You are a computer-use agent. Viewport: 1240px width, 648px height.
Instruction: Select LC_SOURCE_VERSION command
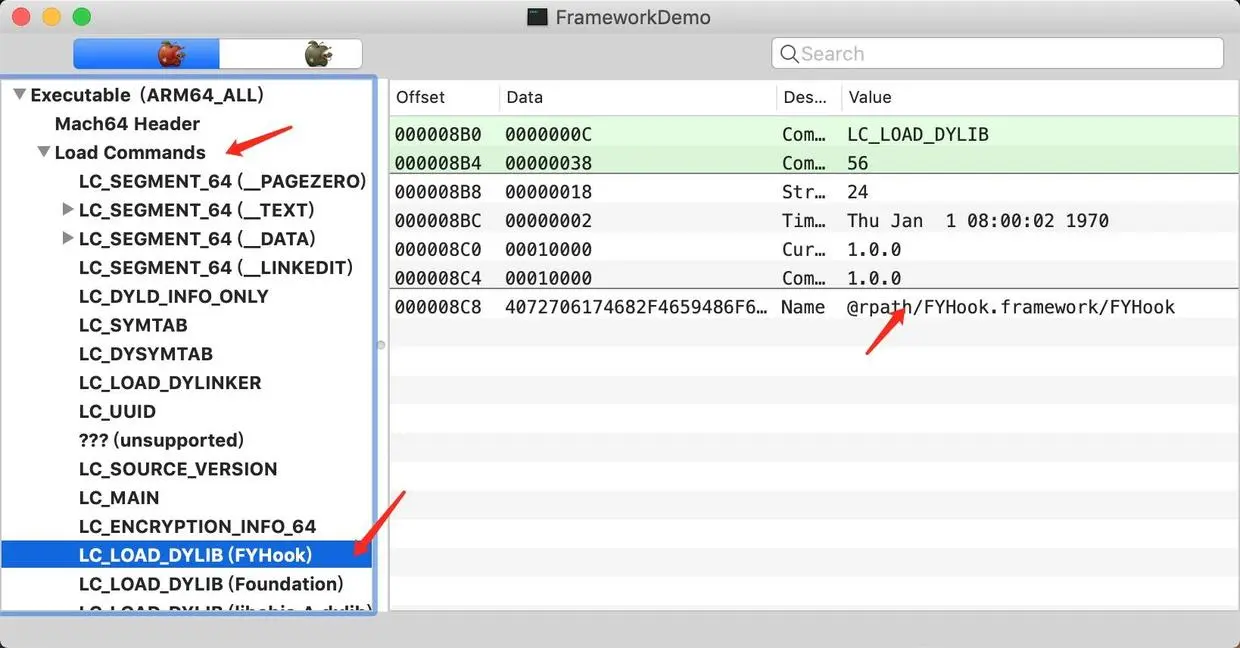click(x=178, y=470)
